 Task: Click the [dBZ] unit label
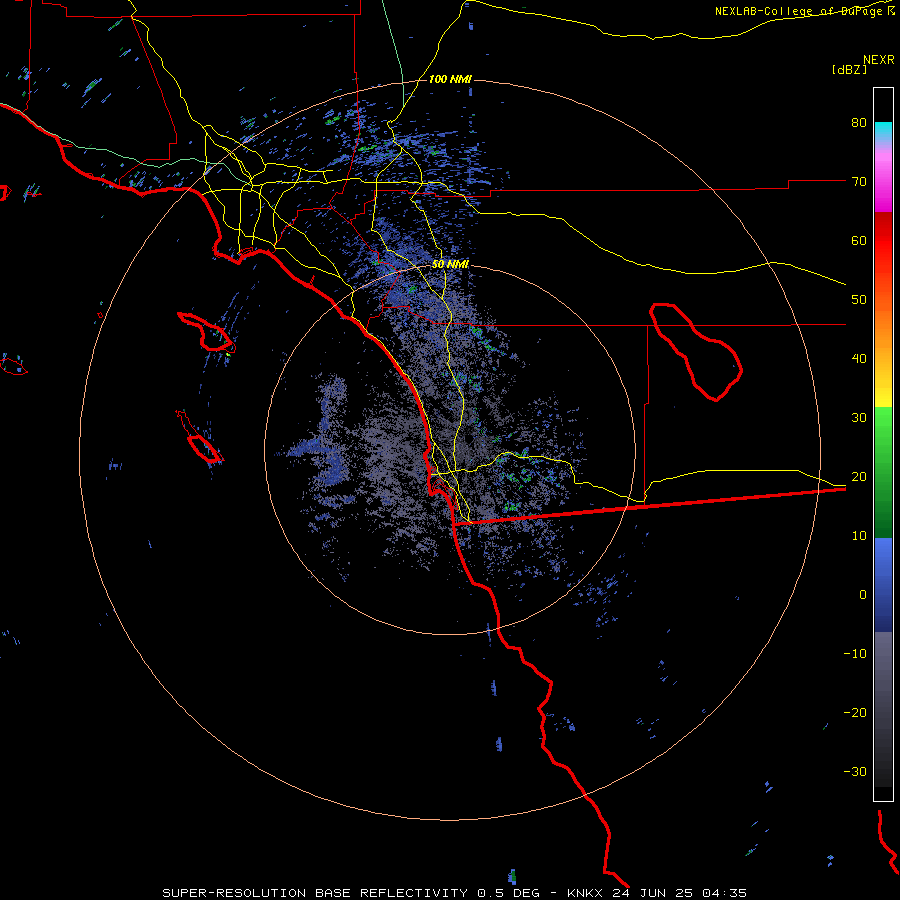pyautogui.click(x=849, y=69)
